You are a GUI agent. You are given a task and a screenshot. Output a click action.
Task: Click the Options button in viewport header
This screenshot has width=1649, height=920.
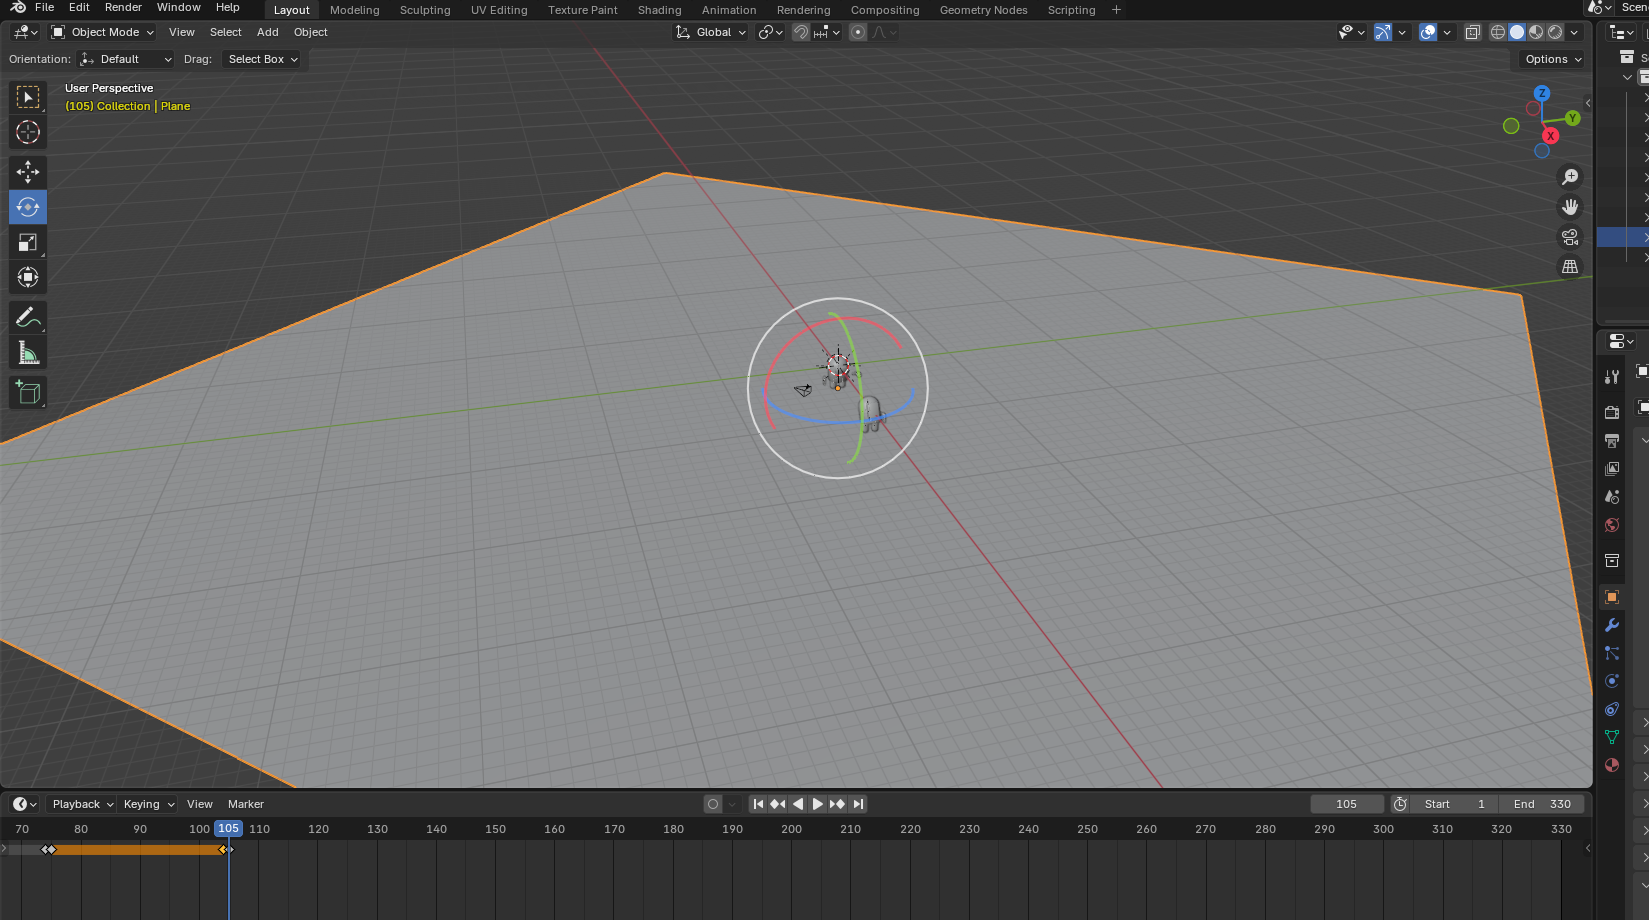1553,59
